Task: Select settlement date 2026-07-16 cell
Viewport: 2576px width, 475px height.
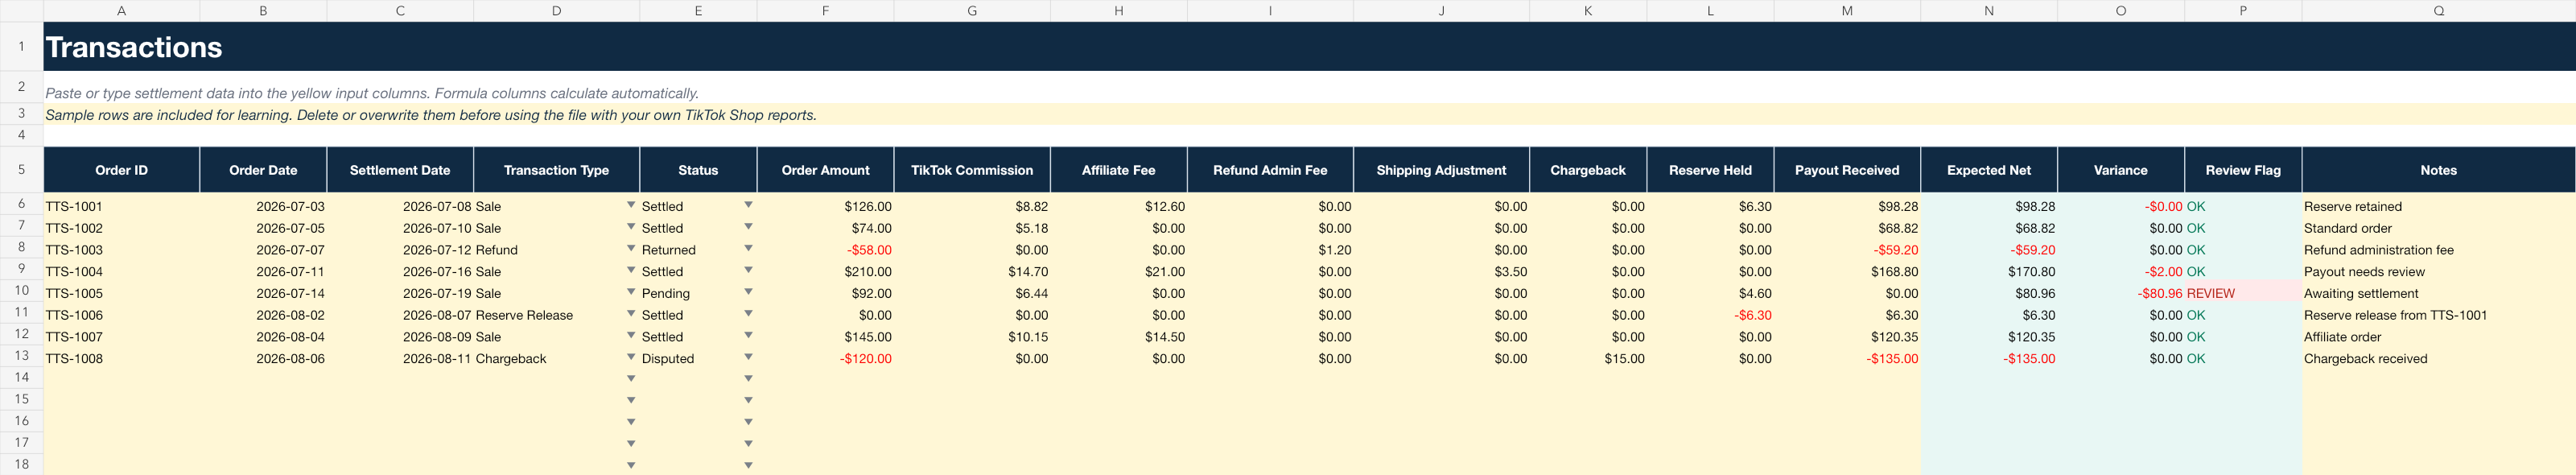Action: (399, 271)
